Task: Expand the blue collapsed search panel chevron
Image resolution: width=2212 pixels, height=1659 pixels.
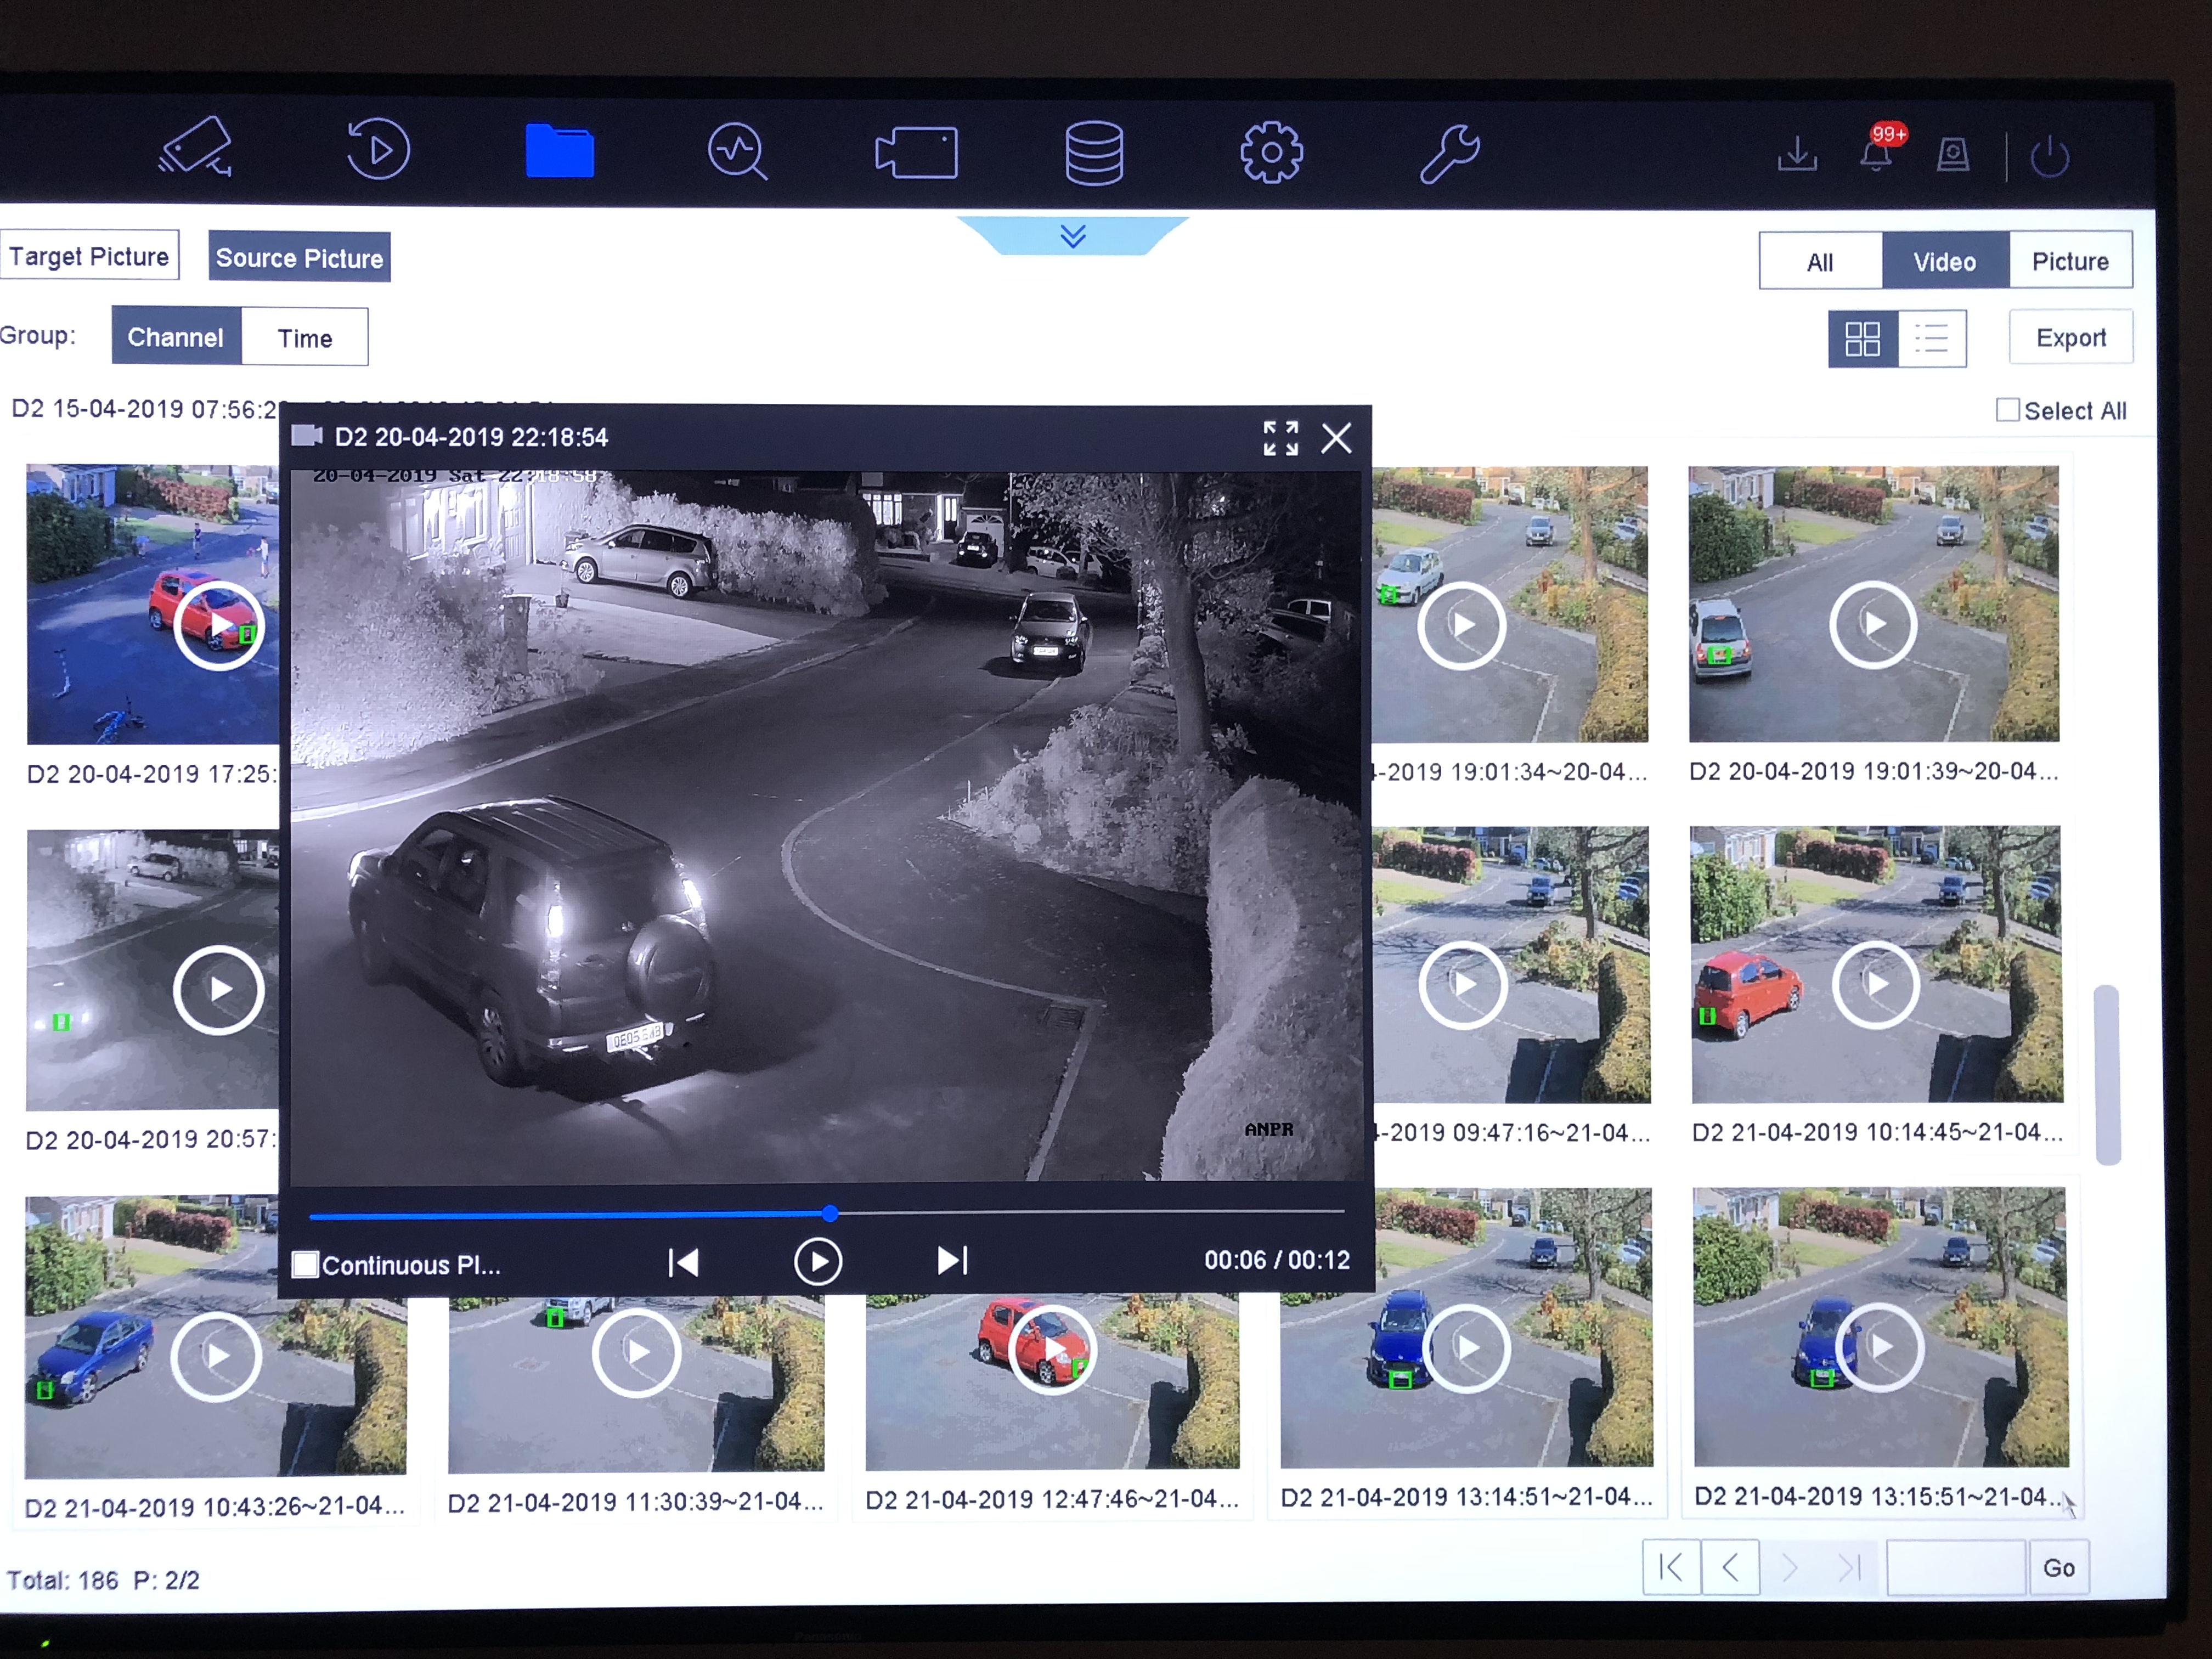Action: pyautogui.click(x=1073, y=236)
